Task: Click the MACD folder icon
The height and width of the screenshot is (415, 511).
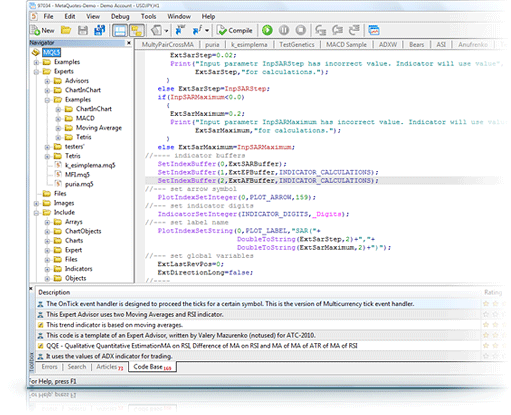Action: 69,118
